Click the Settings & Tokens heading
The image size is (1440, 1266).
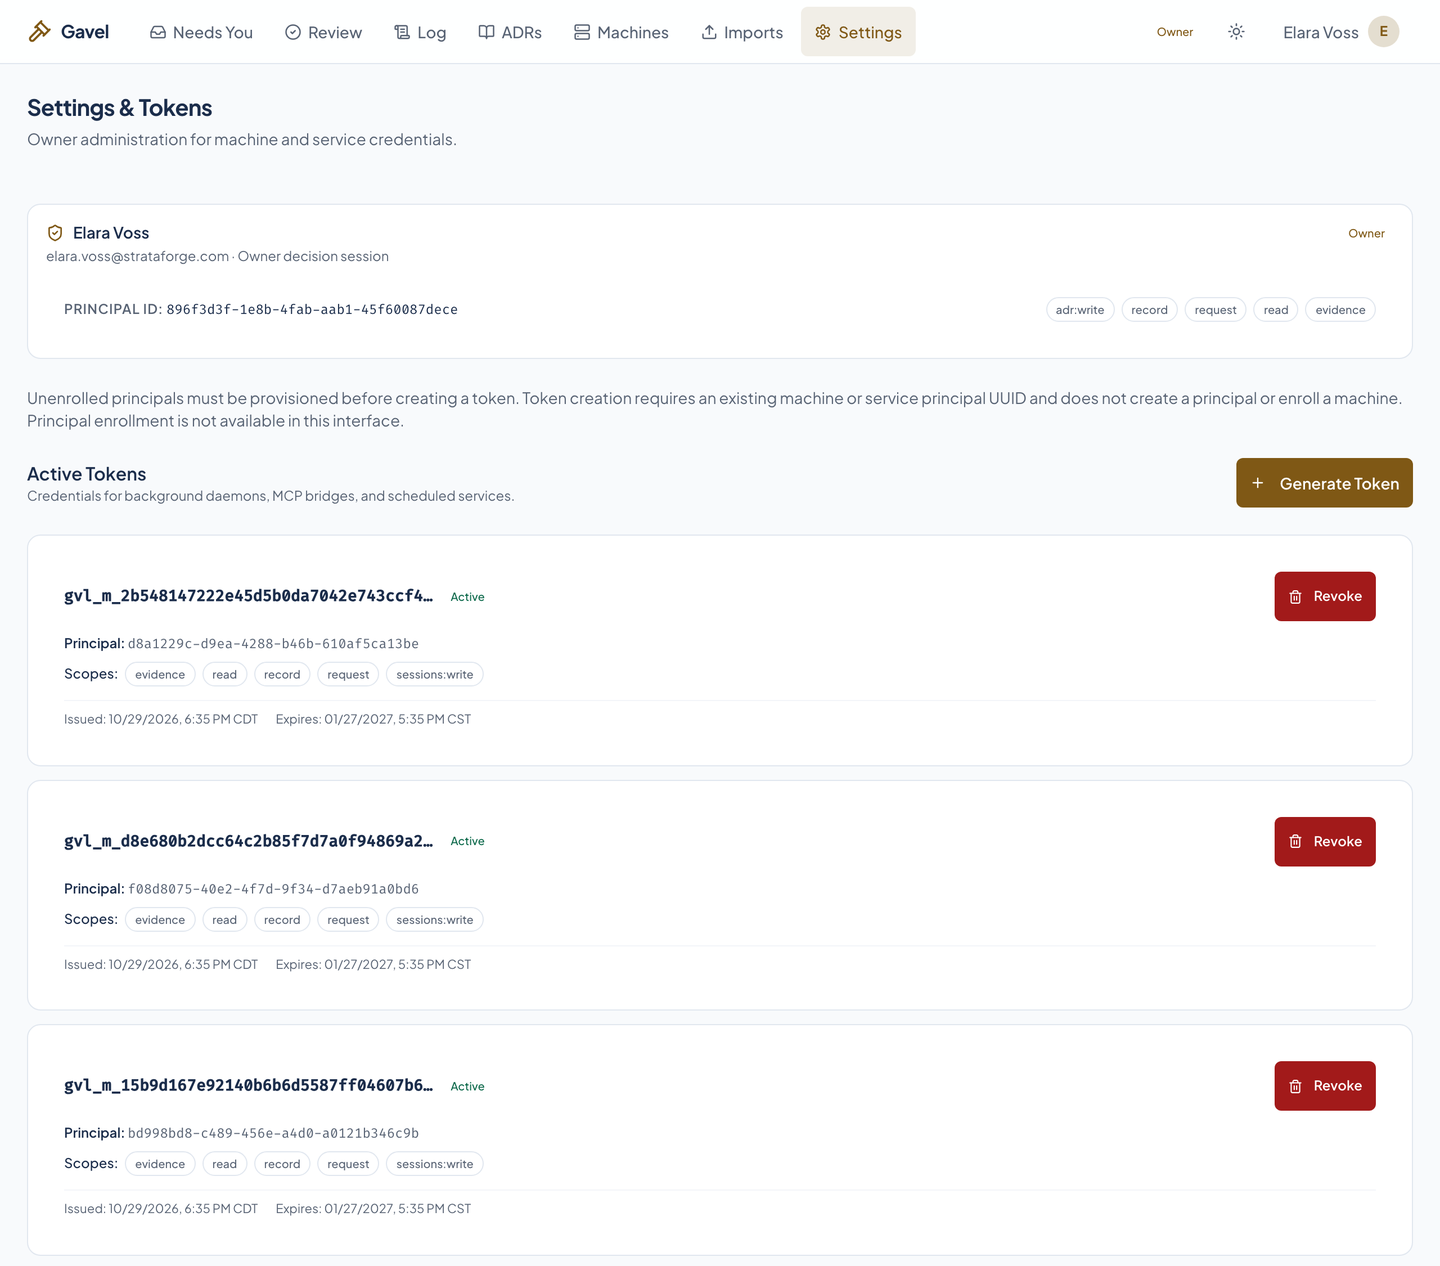(120, 108)
